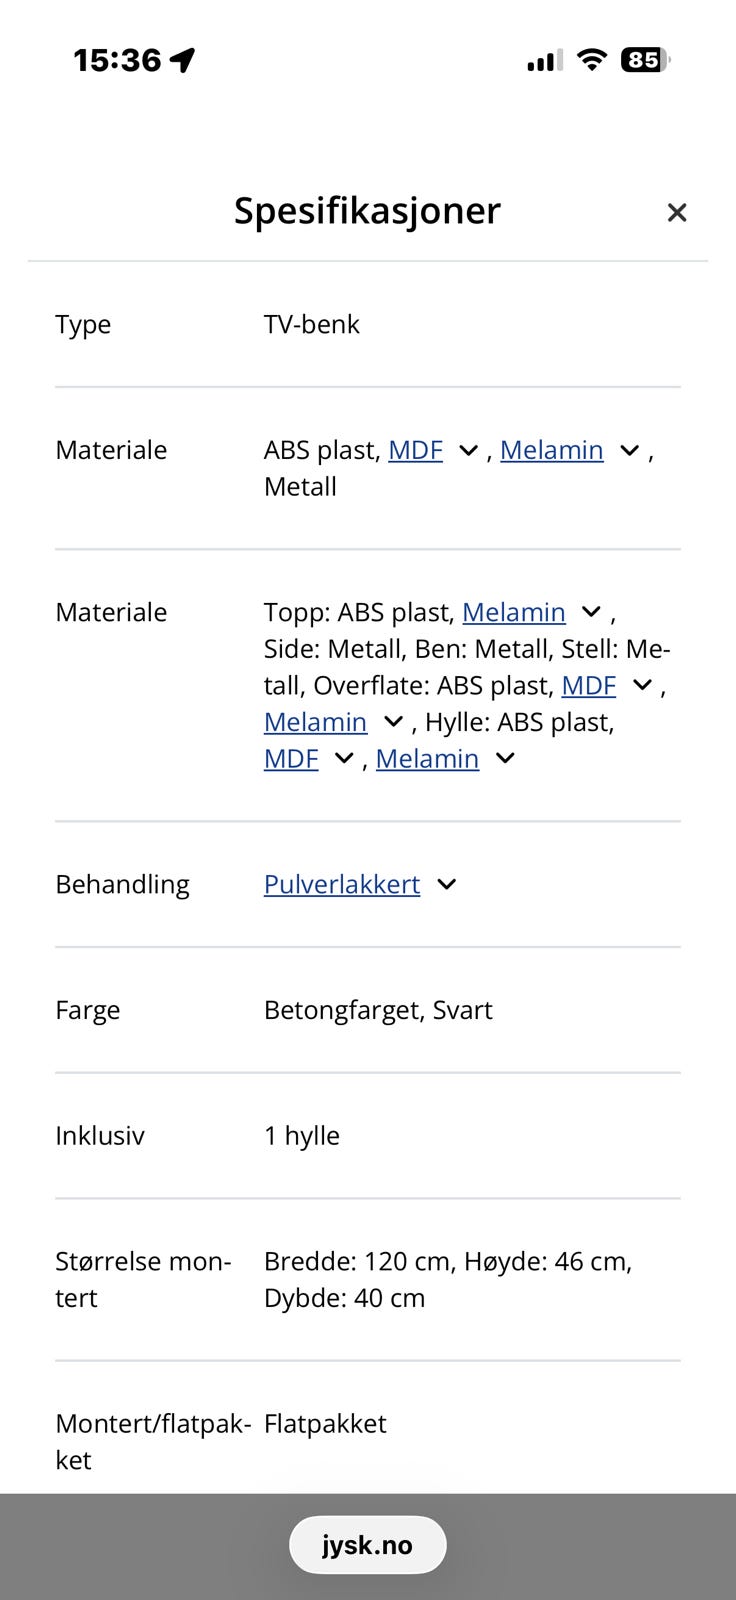Select the Spesifikasjoner header title
Image resolution: width=736 pixels, height=1600 pixels.
(367, 211)
